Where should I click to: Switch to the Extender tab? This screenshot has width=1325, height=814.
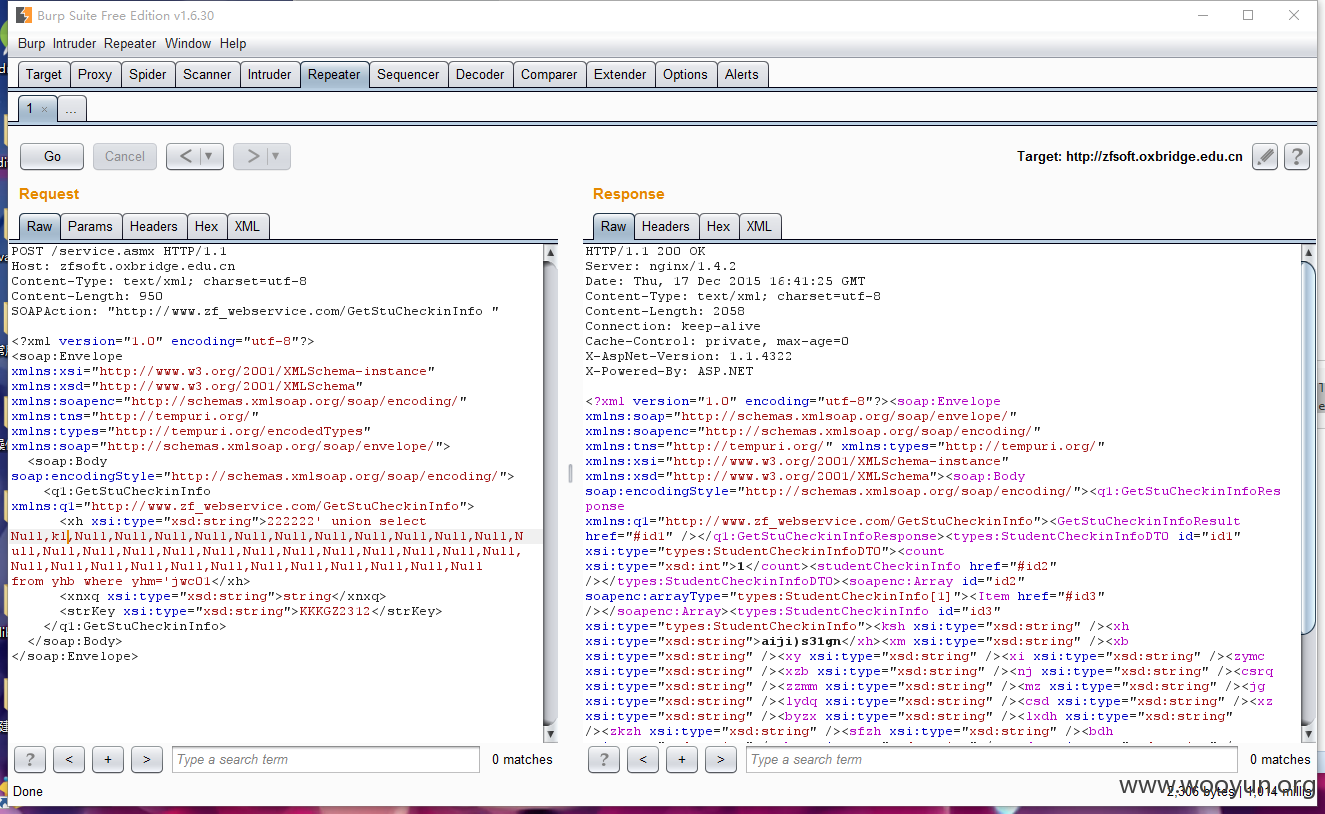point(620,74)
